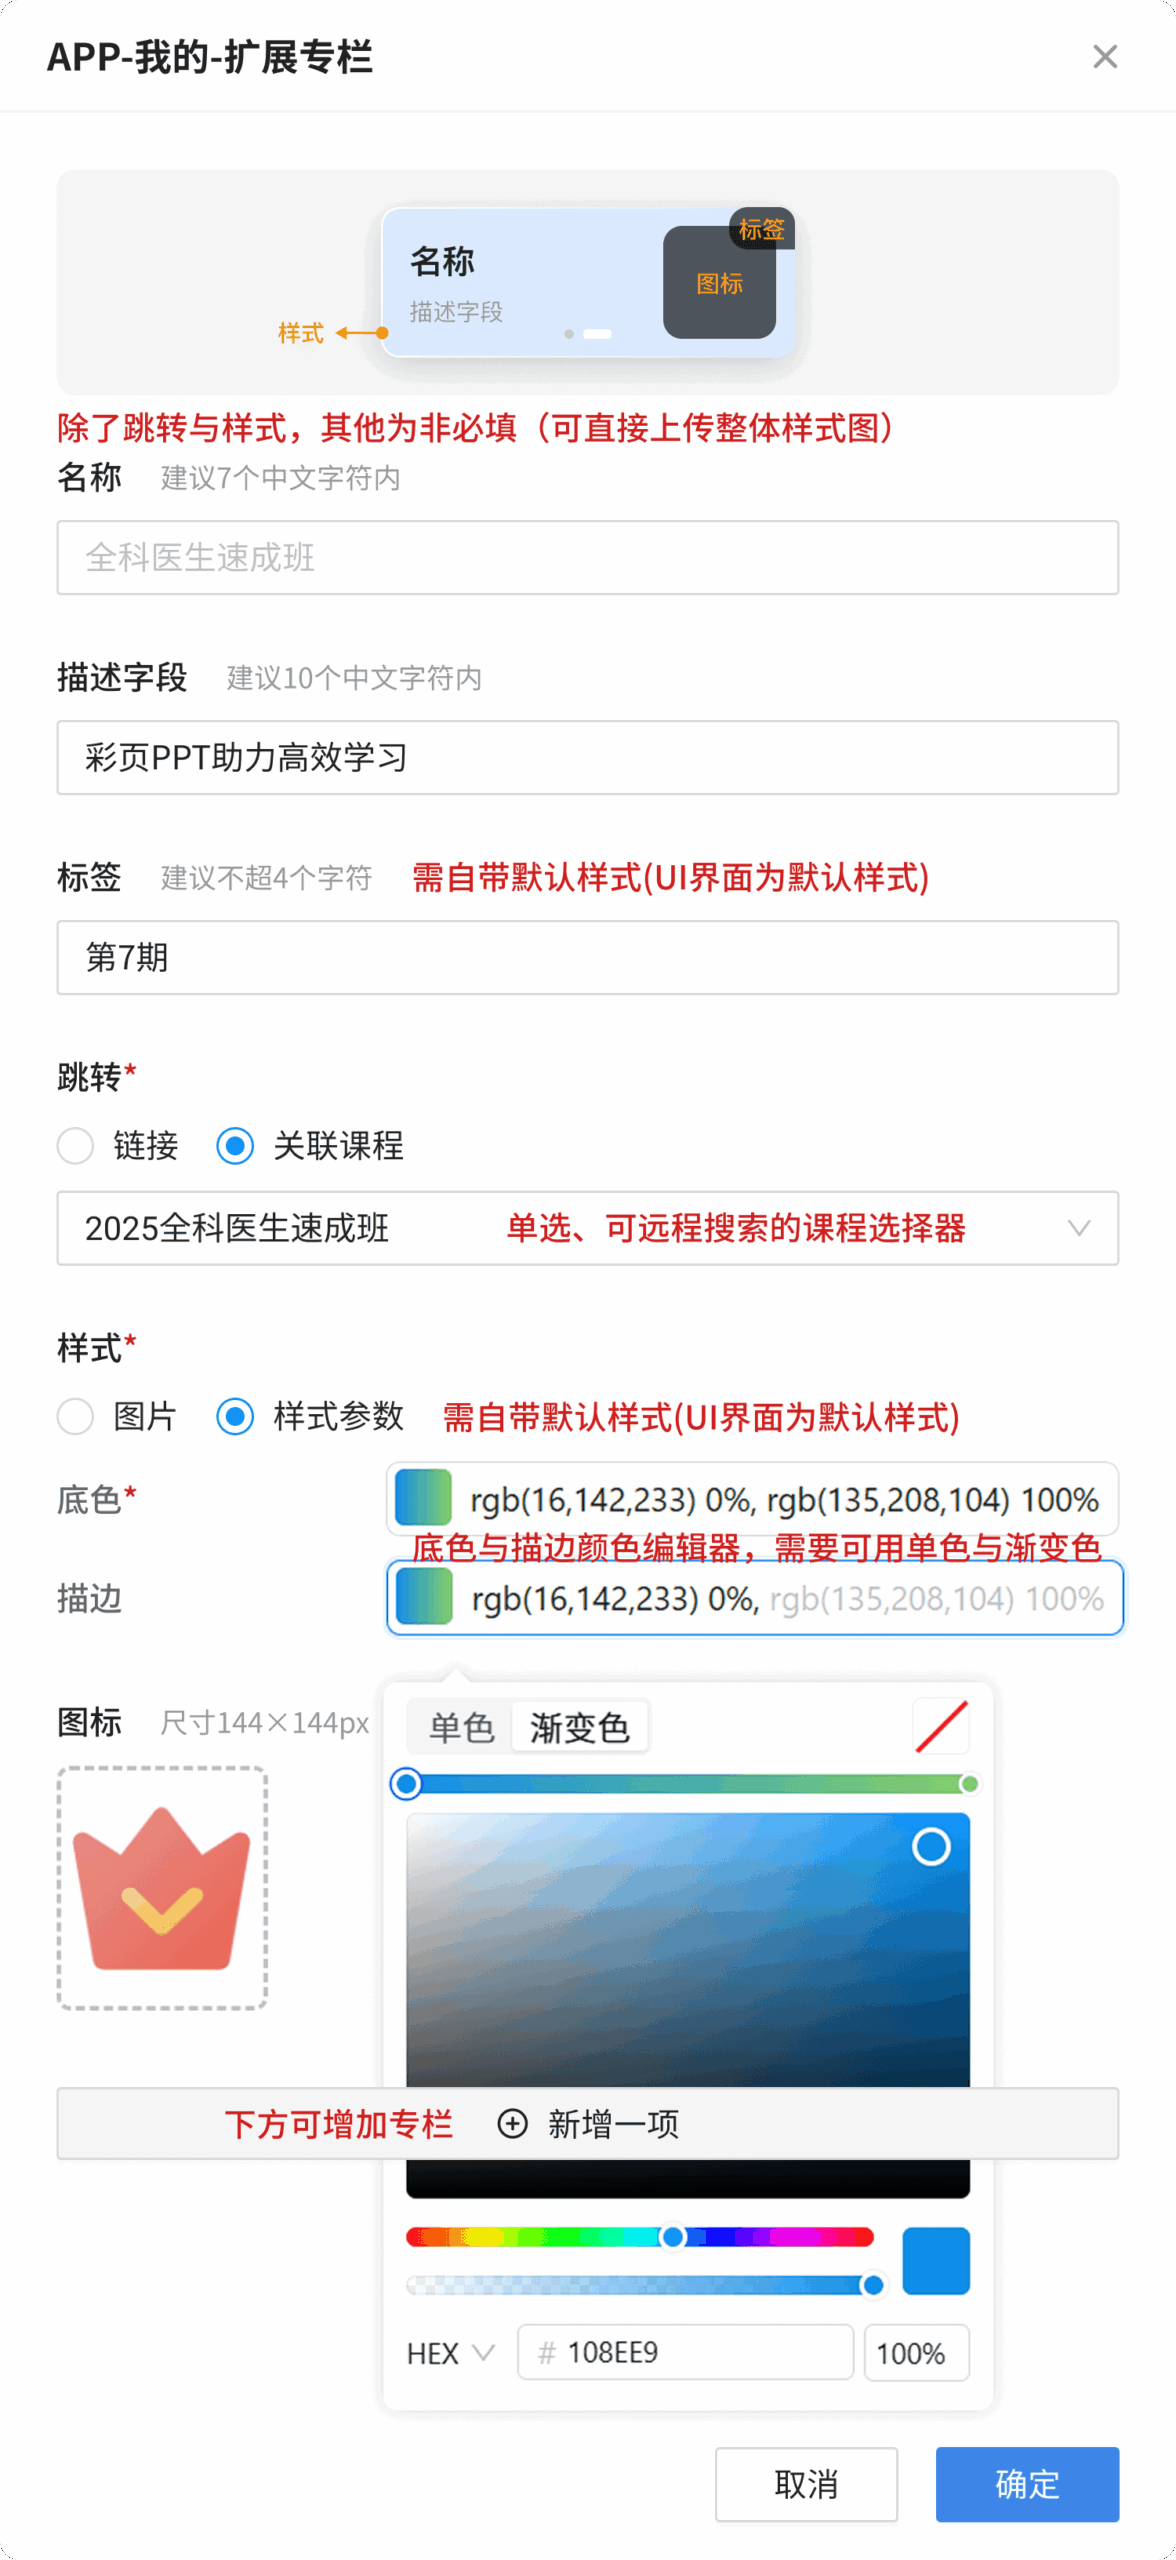Click the plus icon beside 新增一项
Screen dimensions: 1176x2560
512,2123
